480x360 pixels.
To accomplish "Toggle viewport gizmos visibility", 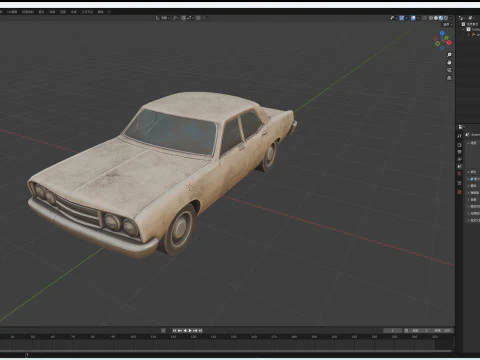I will pyautogui.click(x=402, y=18).
